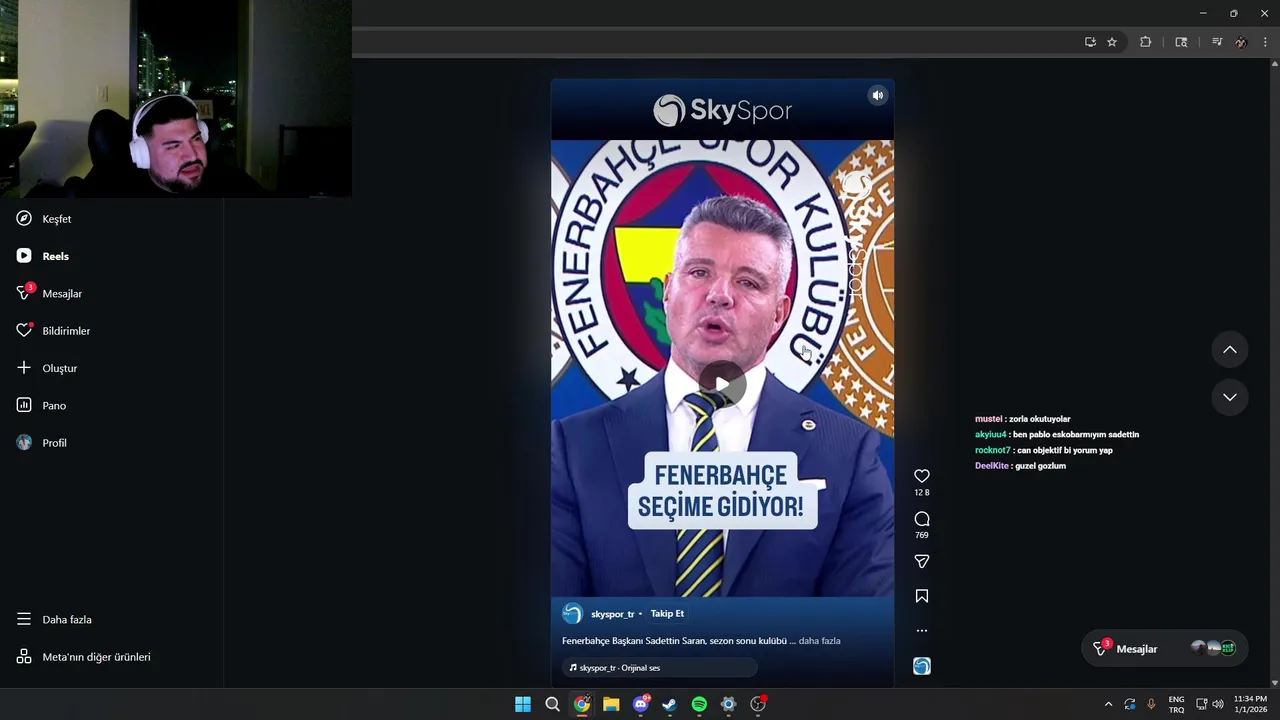Open the reel comments bubble
Screen dimensions: 1280x720
click(x=922, y=519)
